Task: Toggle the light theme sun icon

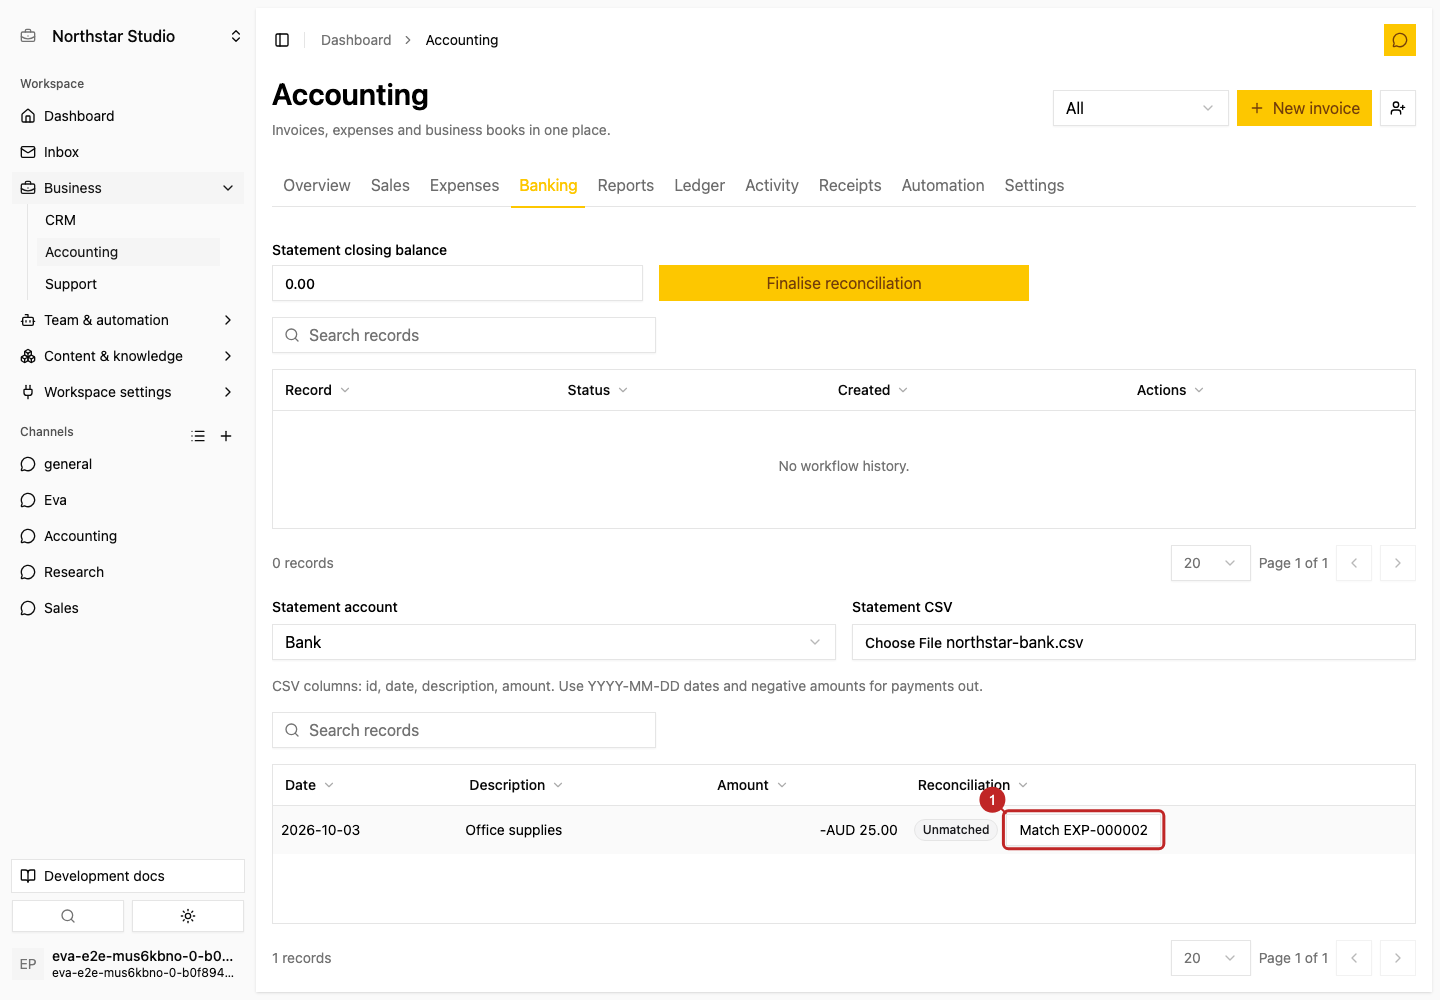Action: click(188, 916)
